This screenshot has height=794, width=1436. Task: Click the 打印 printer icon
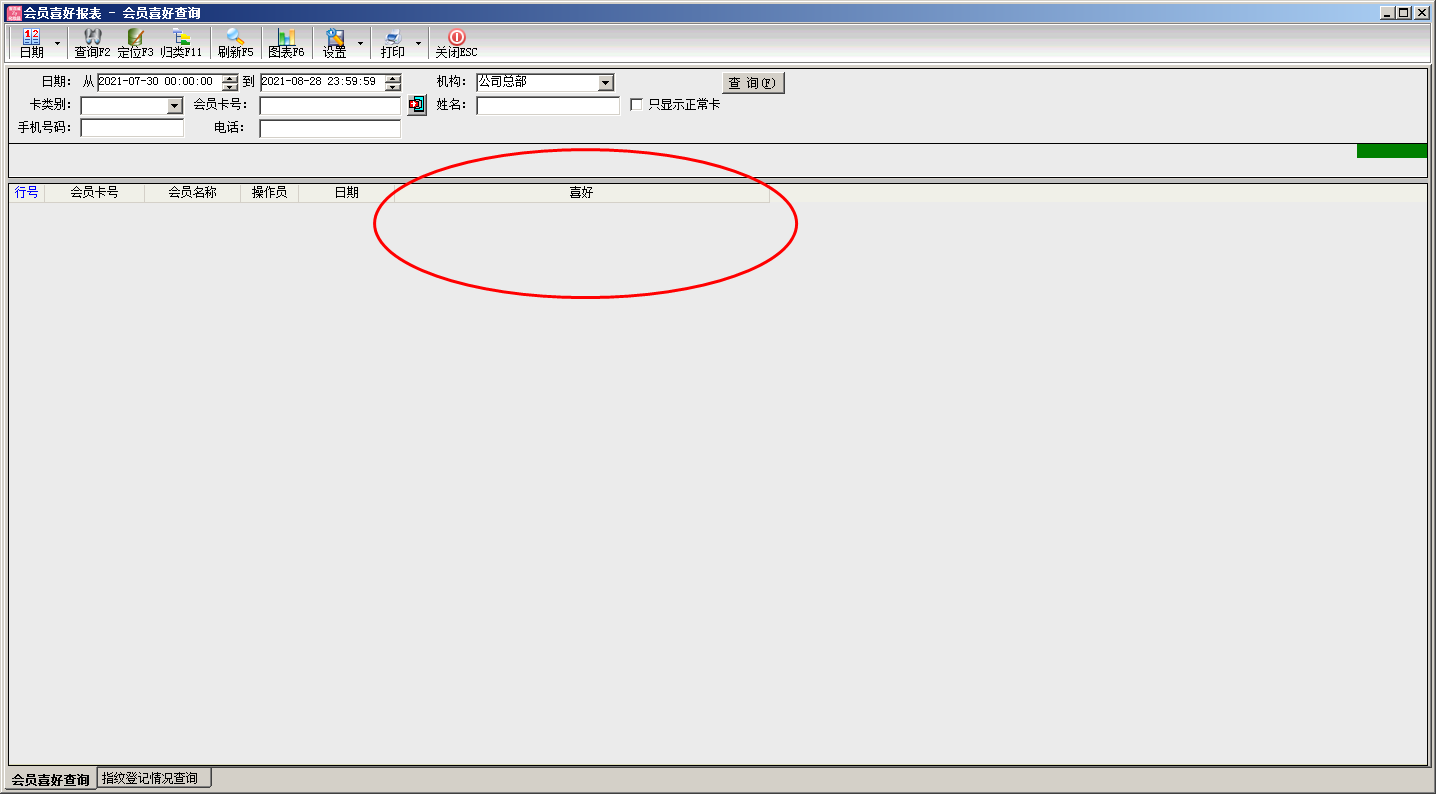pyautogui.click(x=392, y=38)
